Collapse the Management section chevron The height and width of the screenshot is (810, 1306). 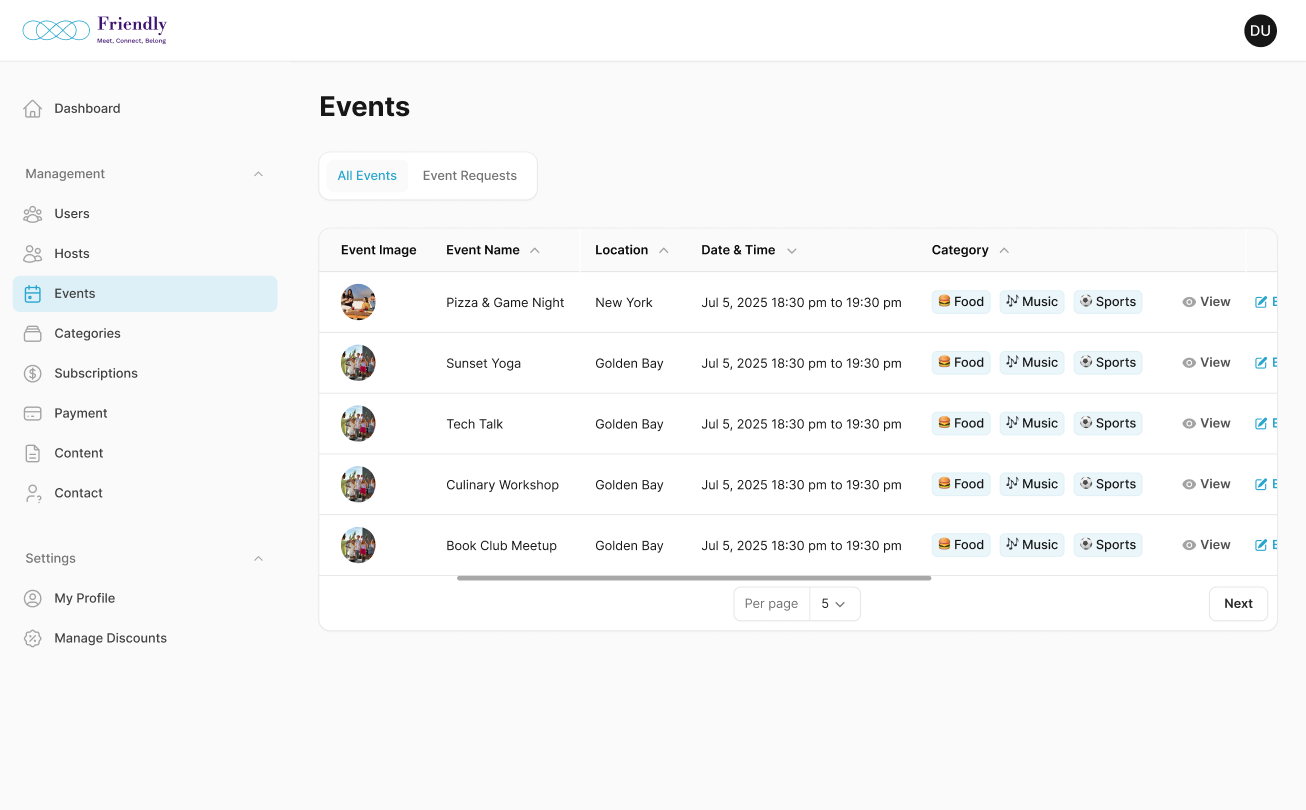point(258,174)
